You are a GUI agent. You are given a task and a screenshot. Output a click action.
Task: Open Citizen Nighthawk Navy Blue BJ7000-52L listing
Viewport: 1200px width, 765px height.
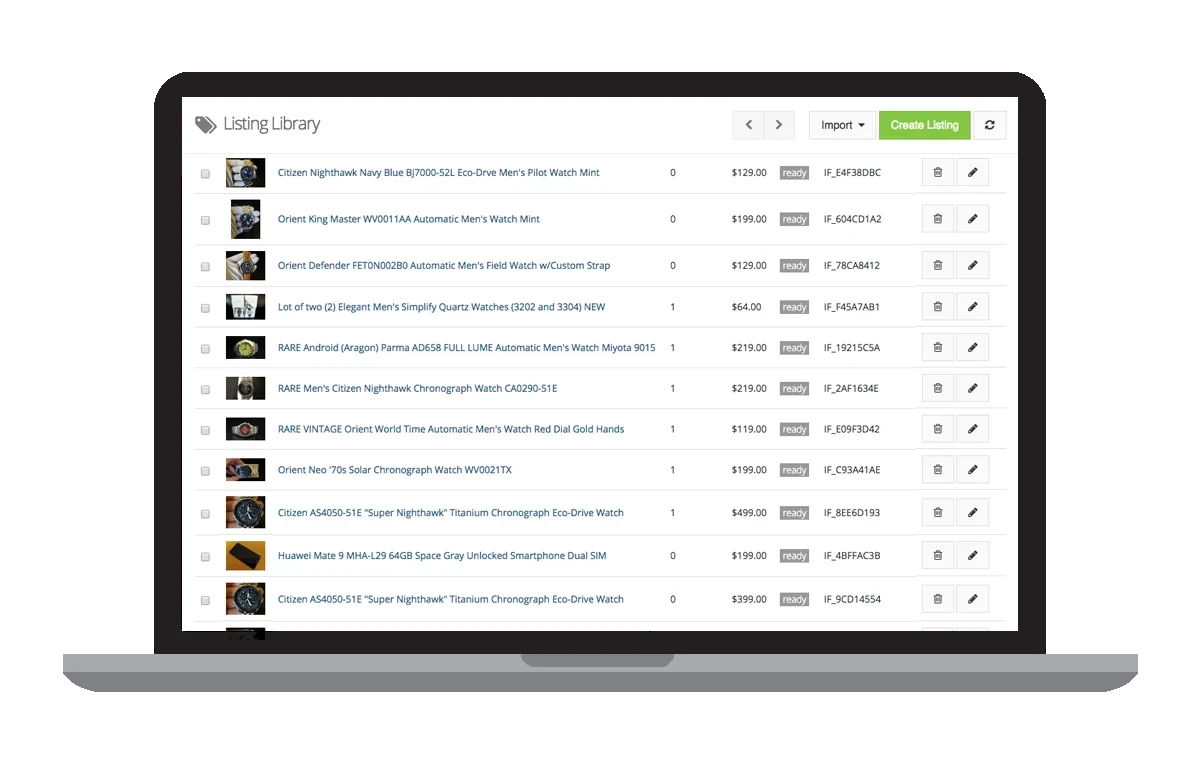coord(439,173)
